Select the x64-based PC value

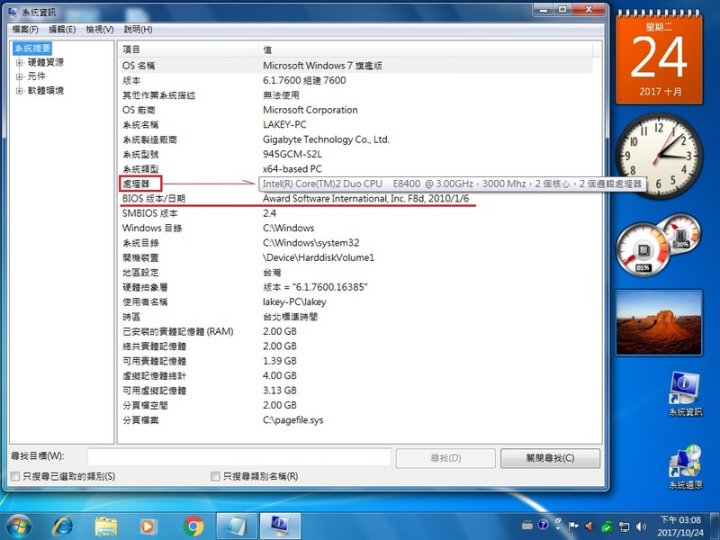(x=292, y=169)
